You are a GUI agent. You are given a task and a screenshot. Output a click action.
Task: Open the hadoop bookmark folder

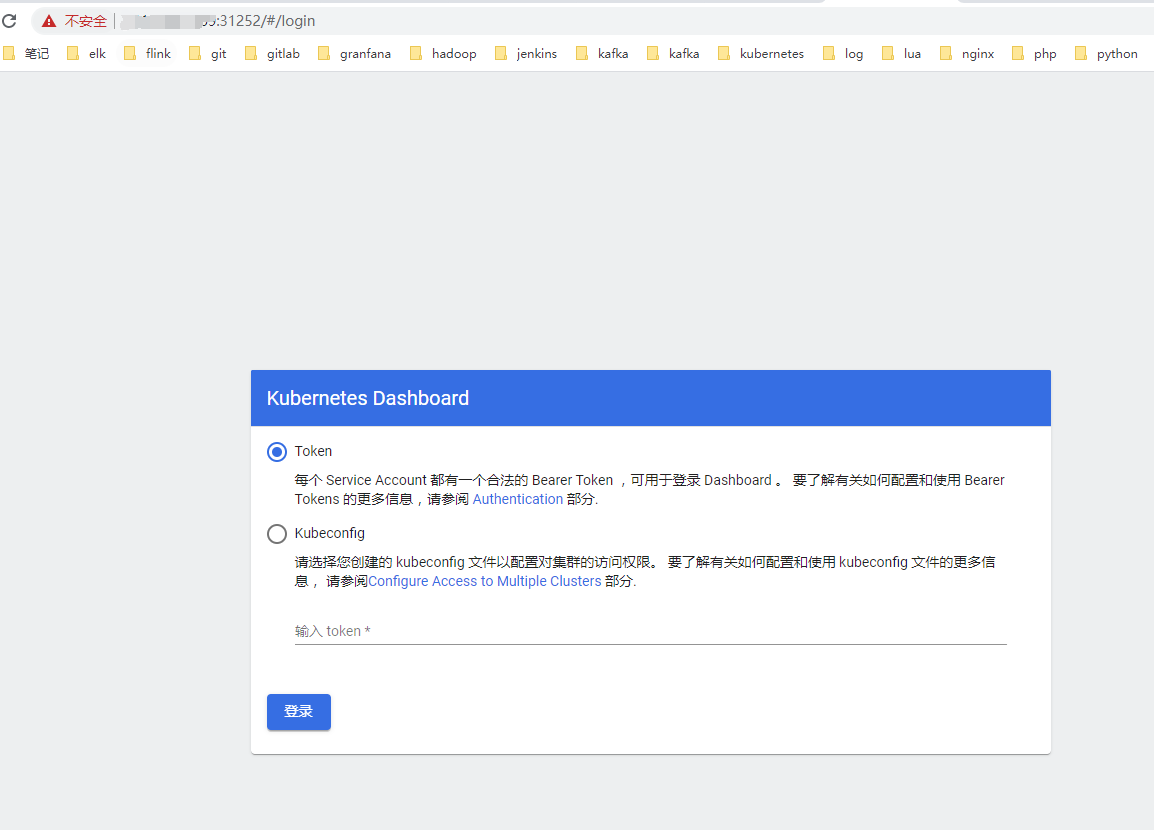point(443,53)
